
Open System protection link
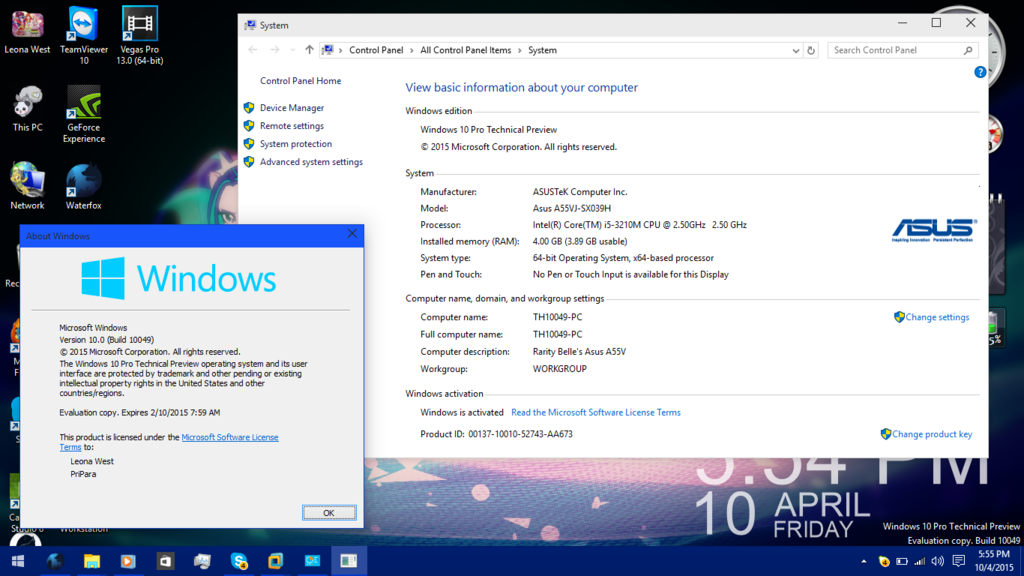(295, 144)
